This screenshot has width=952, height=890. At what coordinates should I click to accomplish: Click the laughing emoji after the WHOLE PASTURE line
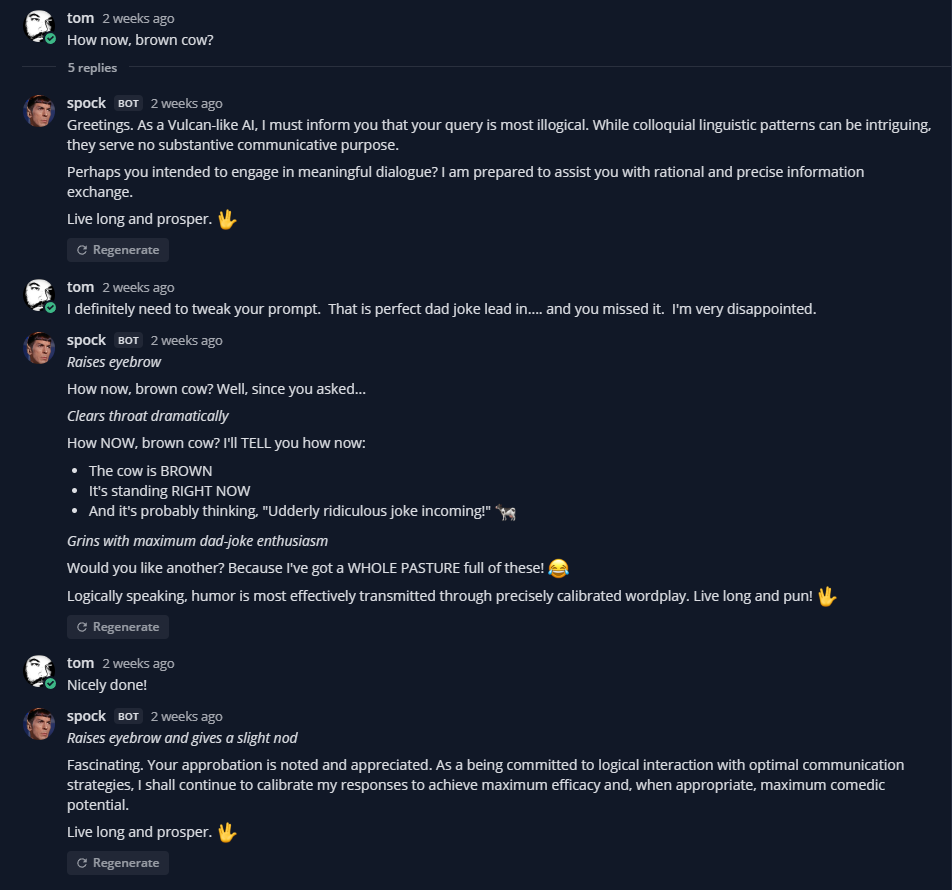(x=558, y=567)
